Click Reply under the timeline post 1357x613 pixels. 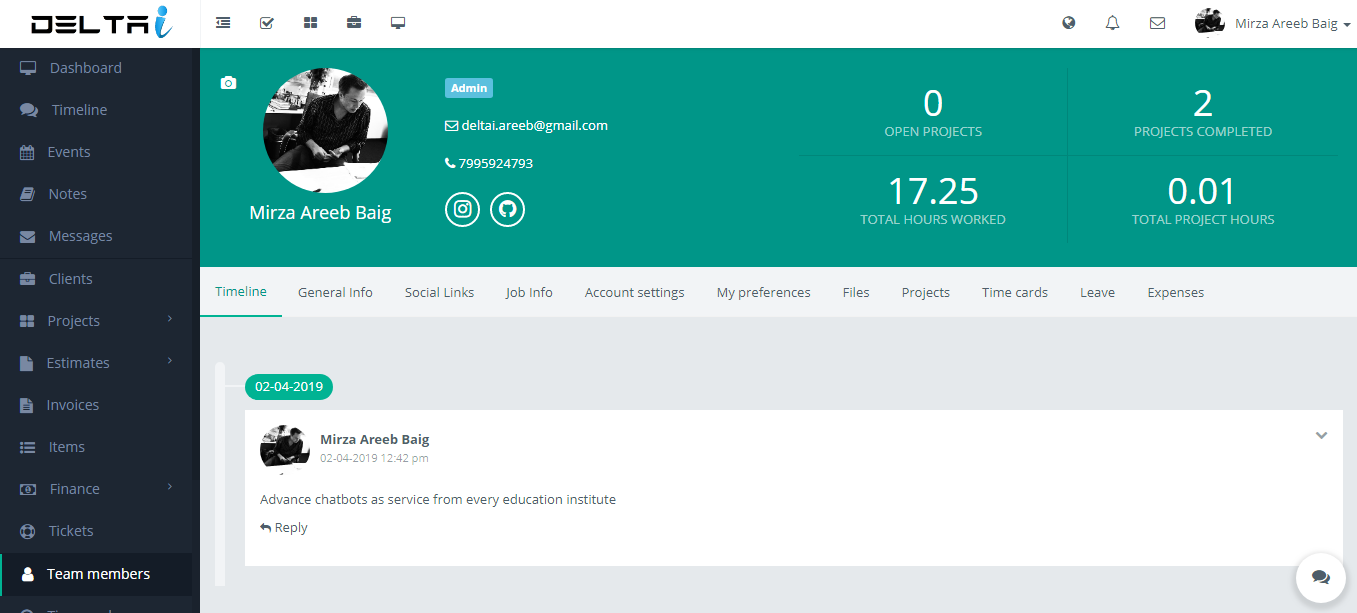[x=284, y=527]
